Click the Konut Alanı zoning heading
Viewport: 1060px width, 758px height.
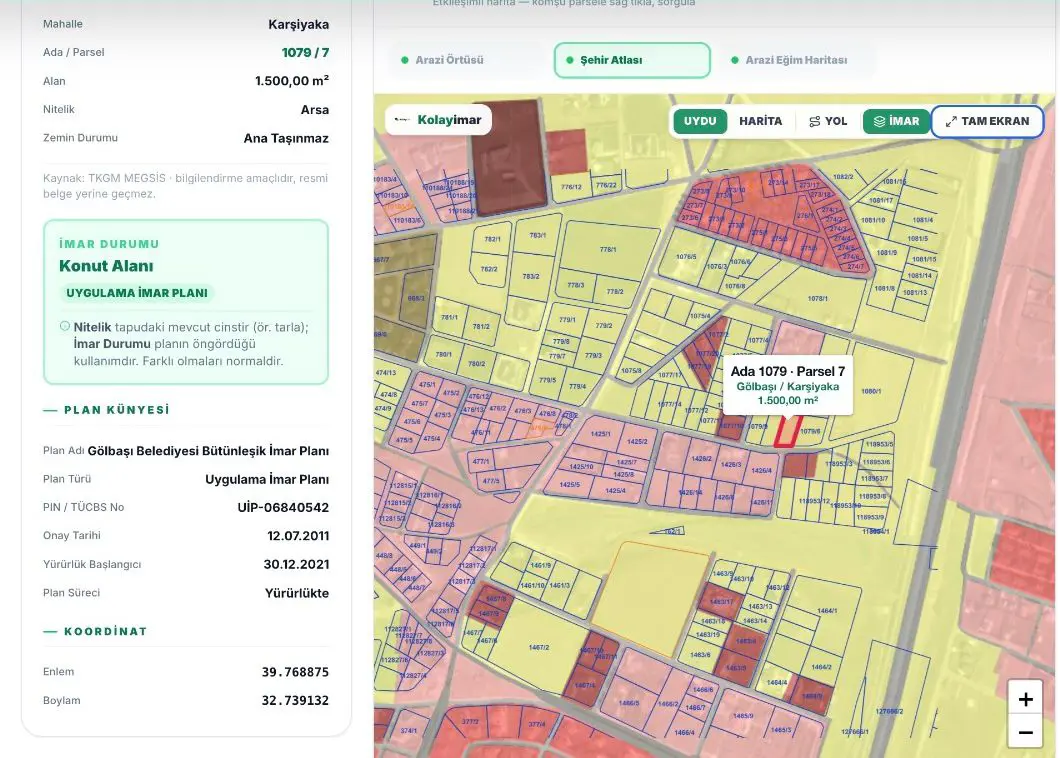106,266
